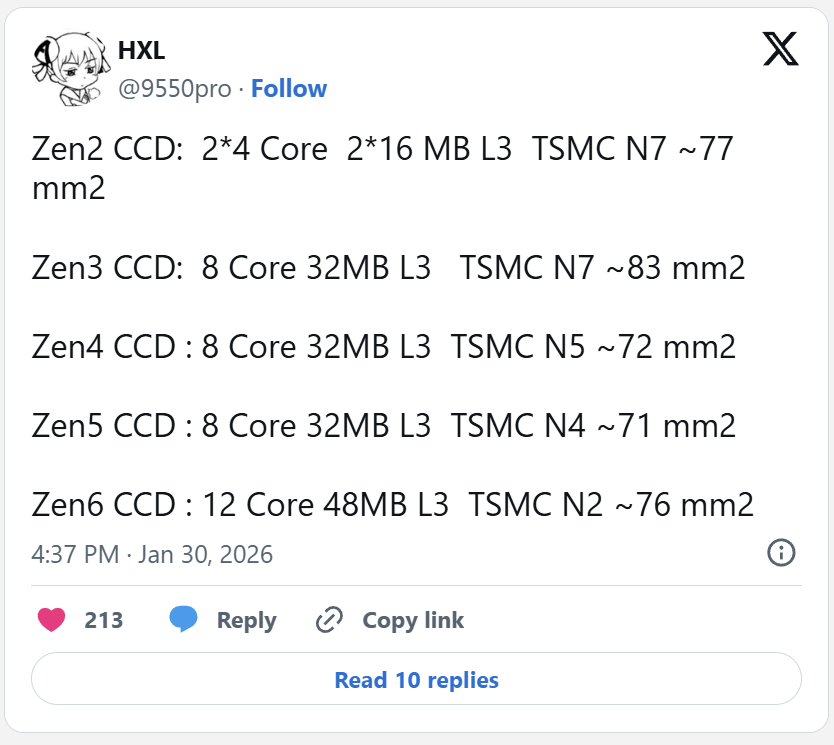
Task: Click the Zen5 CCD line of text
Action: (384, 426)
